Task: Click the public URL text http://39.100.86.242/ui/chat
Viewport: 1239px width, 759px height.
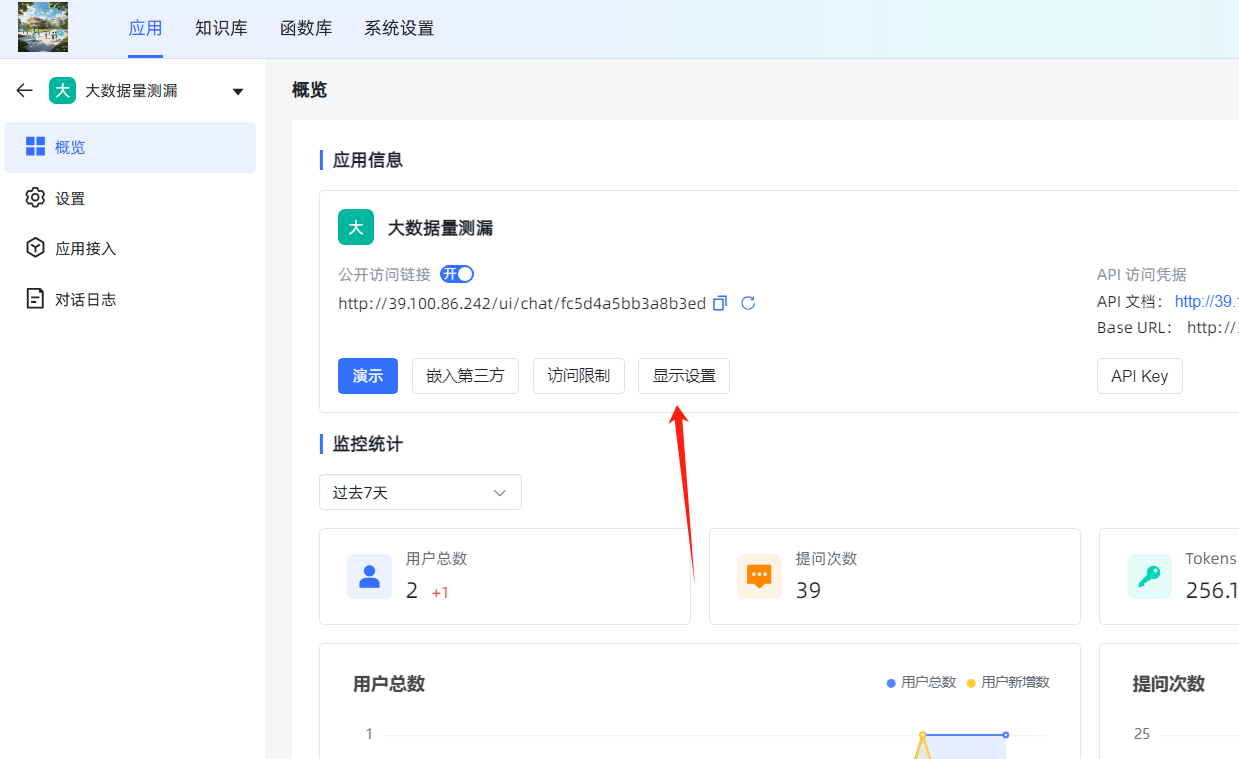Action: coord(522,303)
